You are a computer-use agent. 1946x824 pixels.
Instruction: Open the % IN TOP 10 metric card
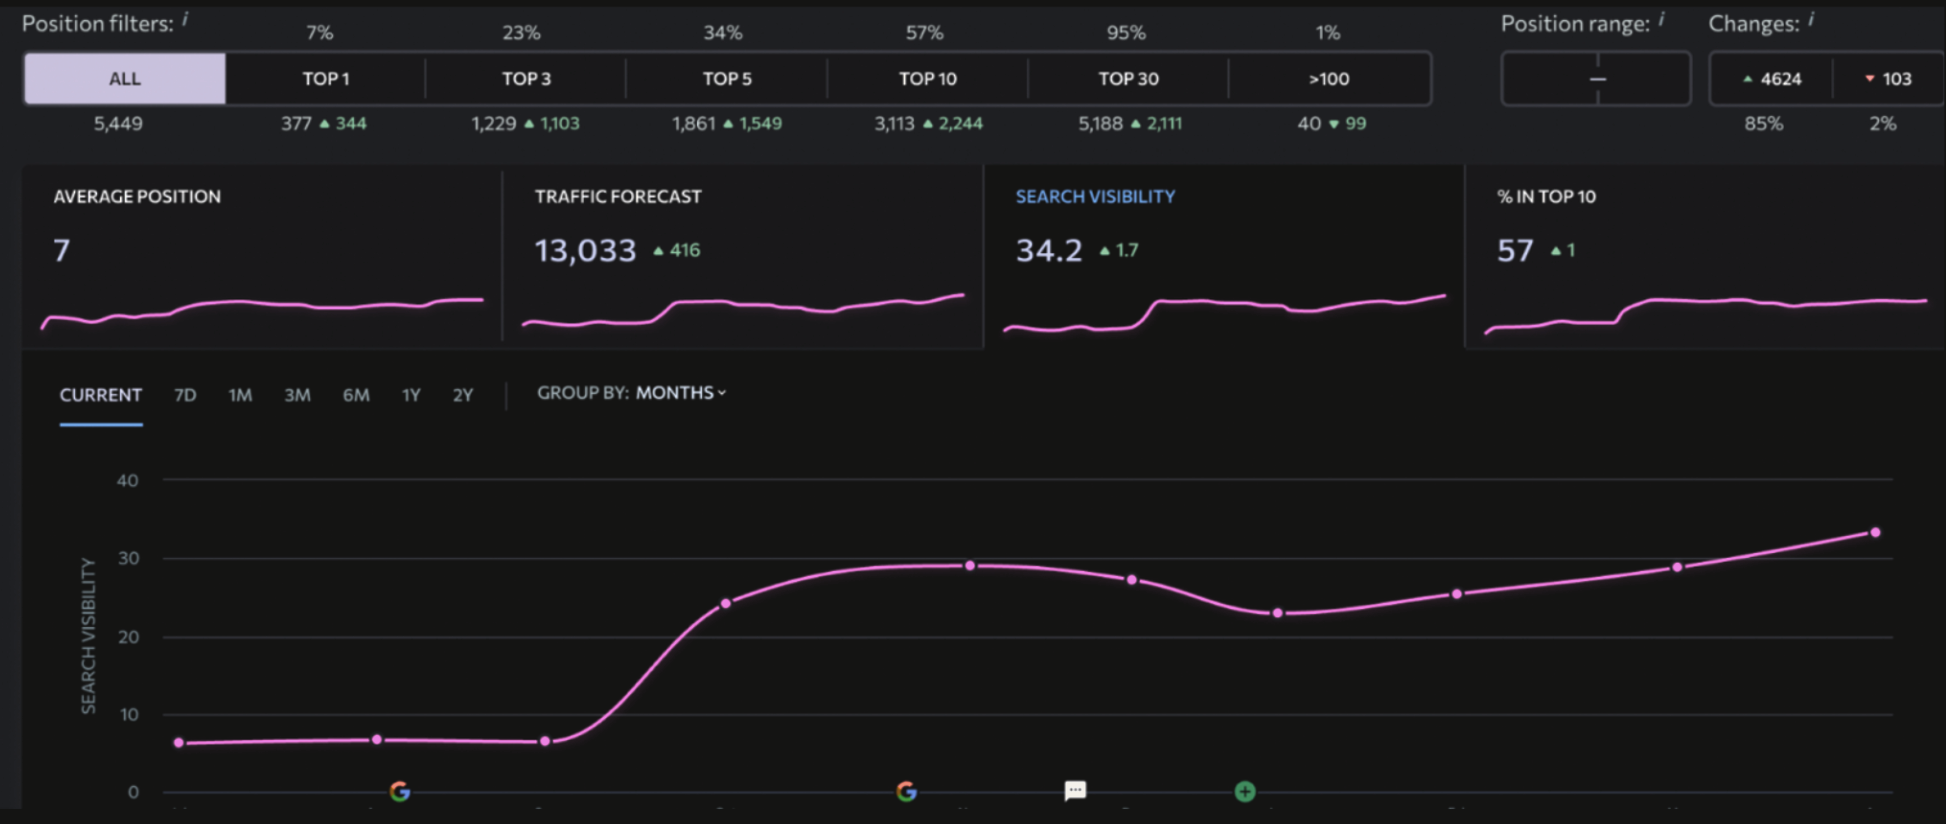[x=1705, y=257]
